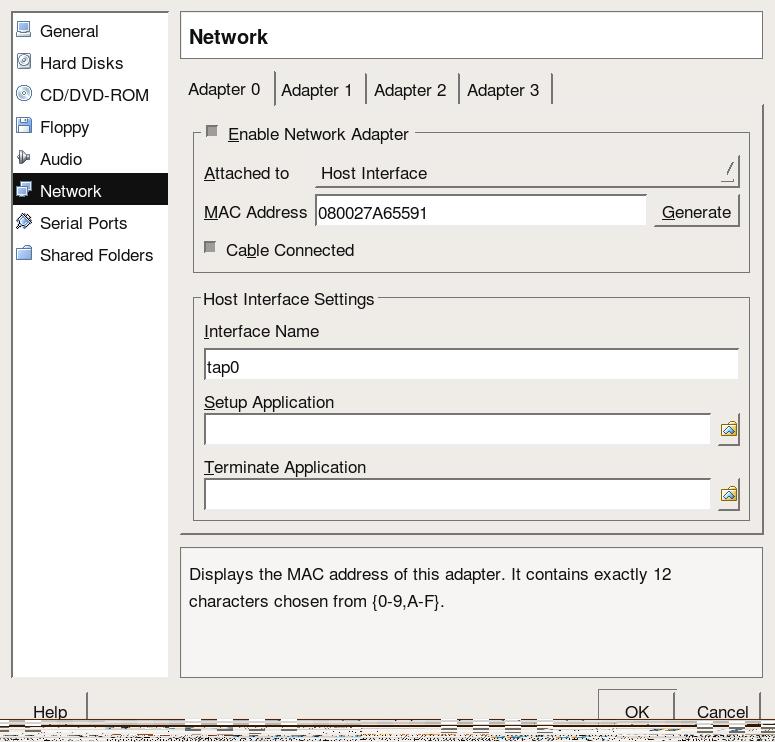Open Shared Folders settings

pos(90,255)
